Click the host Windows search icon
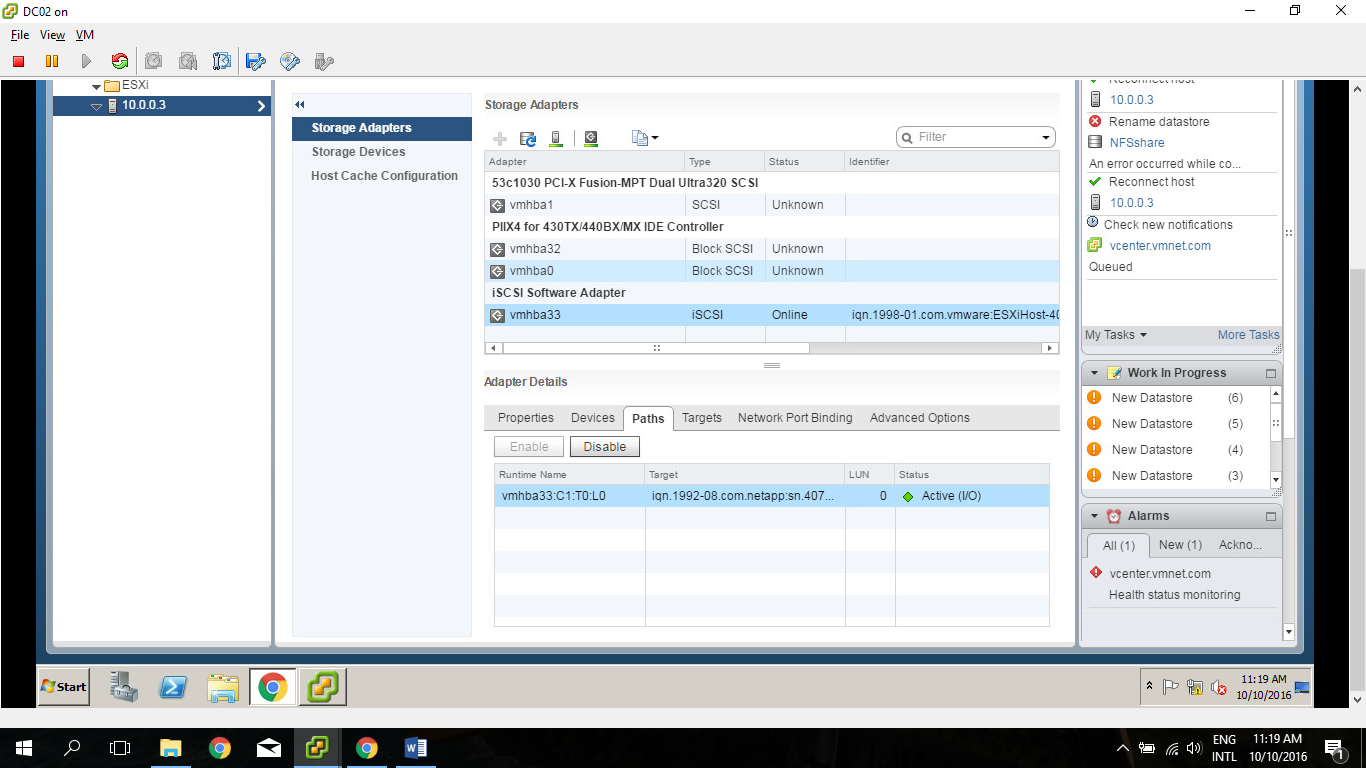The width and height of the screenshot is (1366, 768). coord(72,748)
